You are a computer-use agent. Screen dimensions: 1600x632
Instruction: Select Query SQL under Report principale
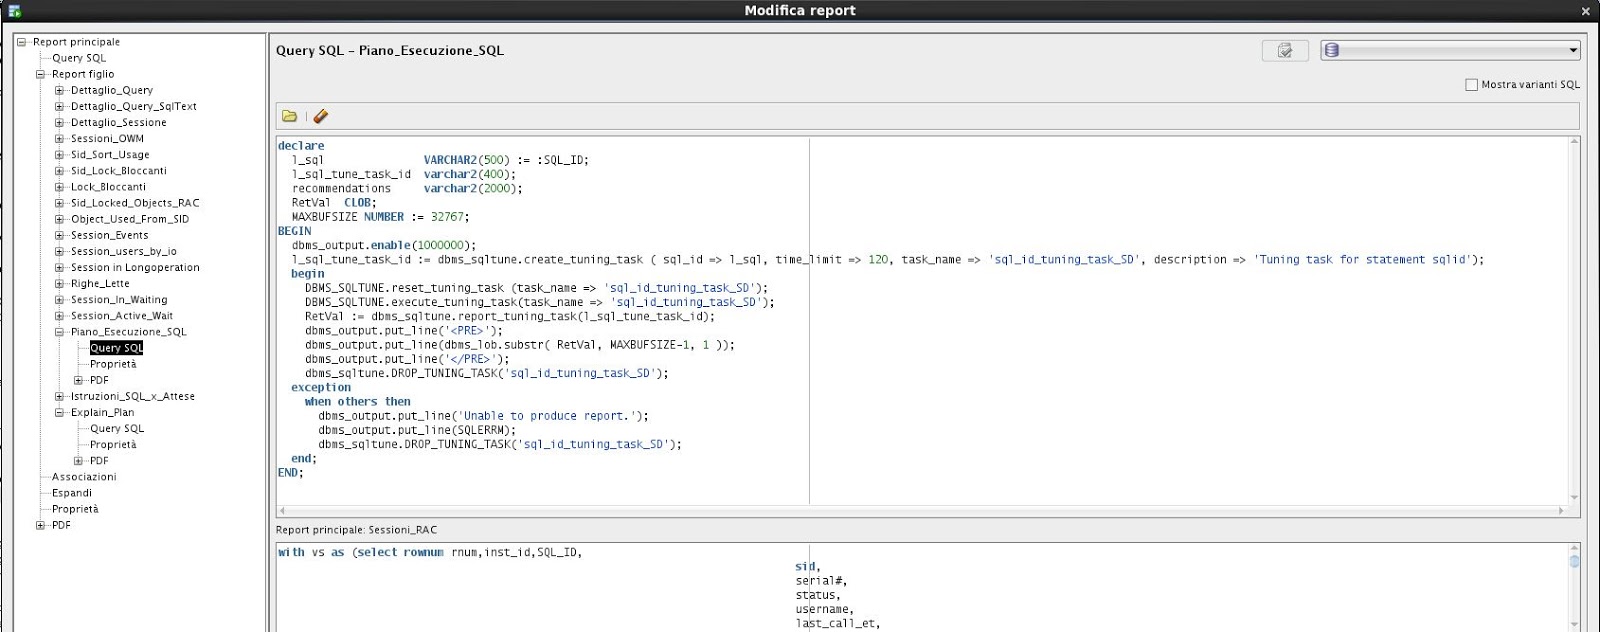(x=79, y=58)
